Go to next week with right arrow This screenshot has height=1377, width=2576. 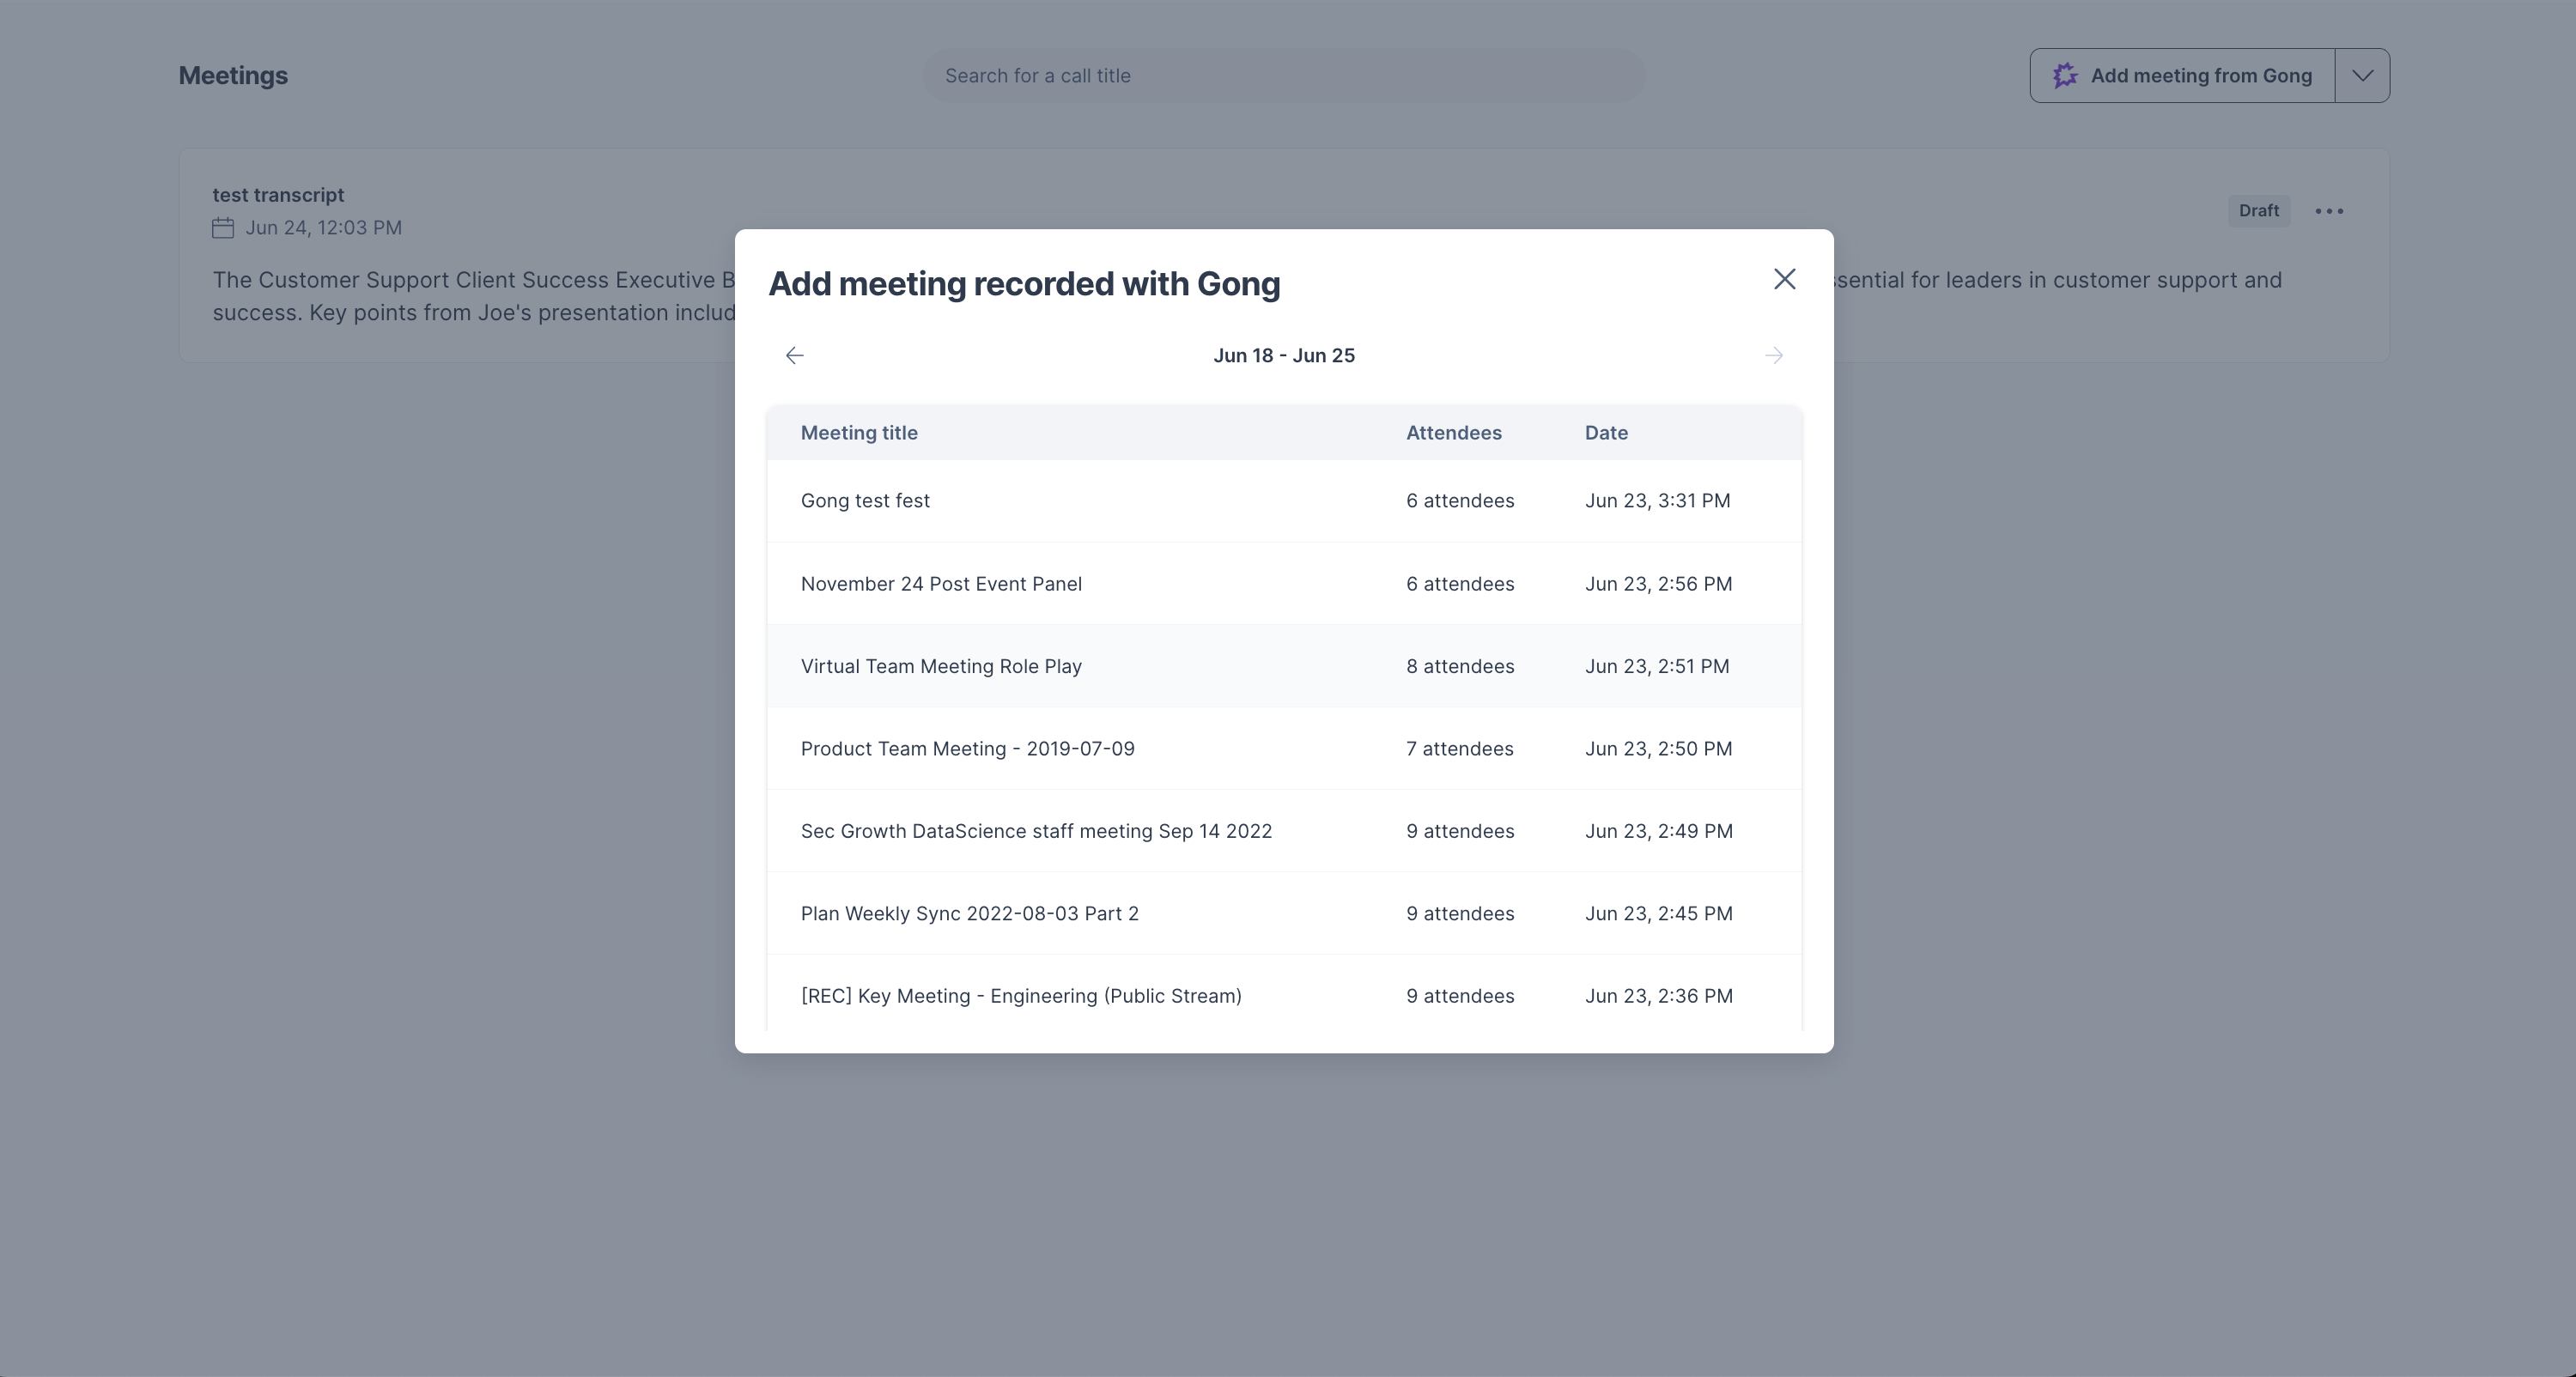[x=1774, y=355]
